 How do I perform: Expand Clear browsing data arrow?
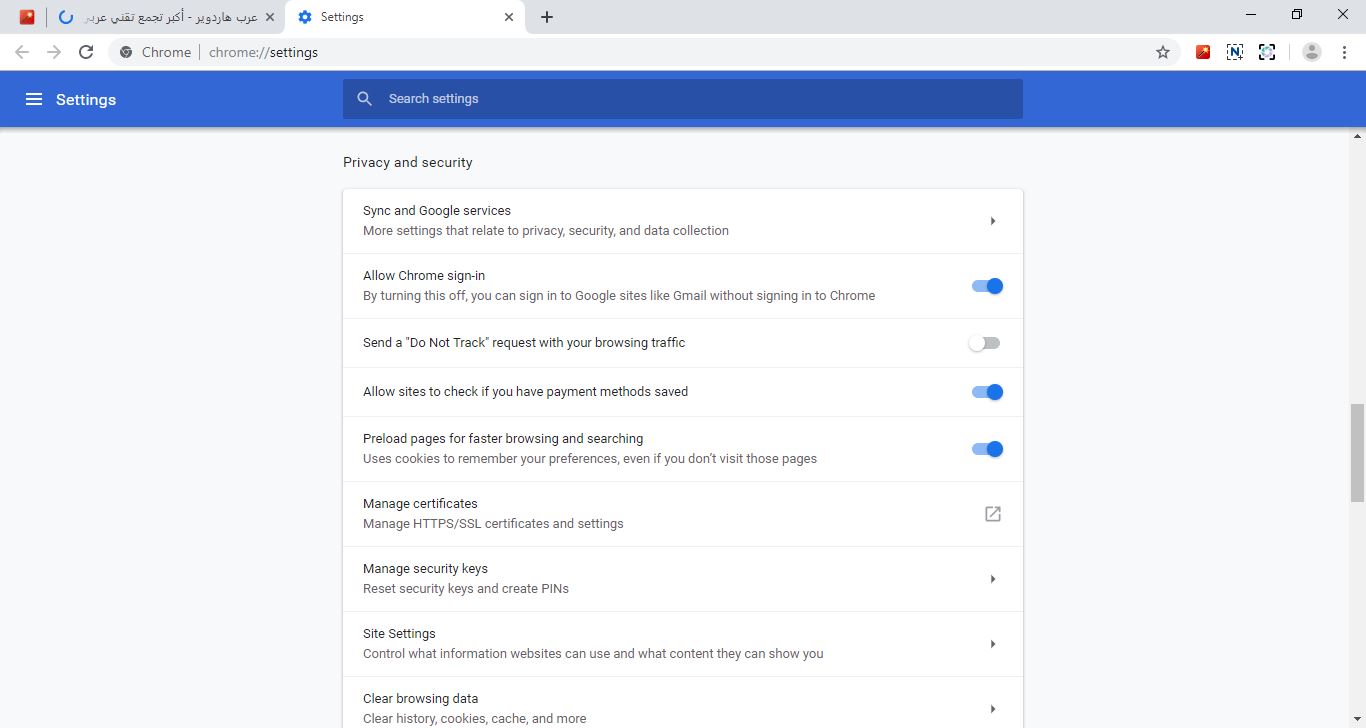coord(993,709)
